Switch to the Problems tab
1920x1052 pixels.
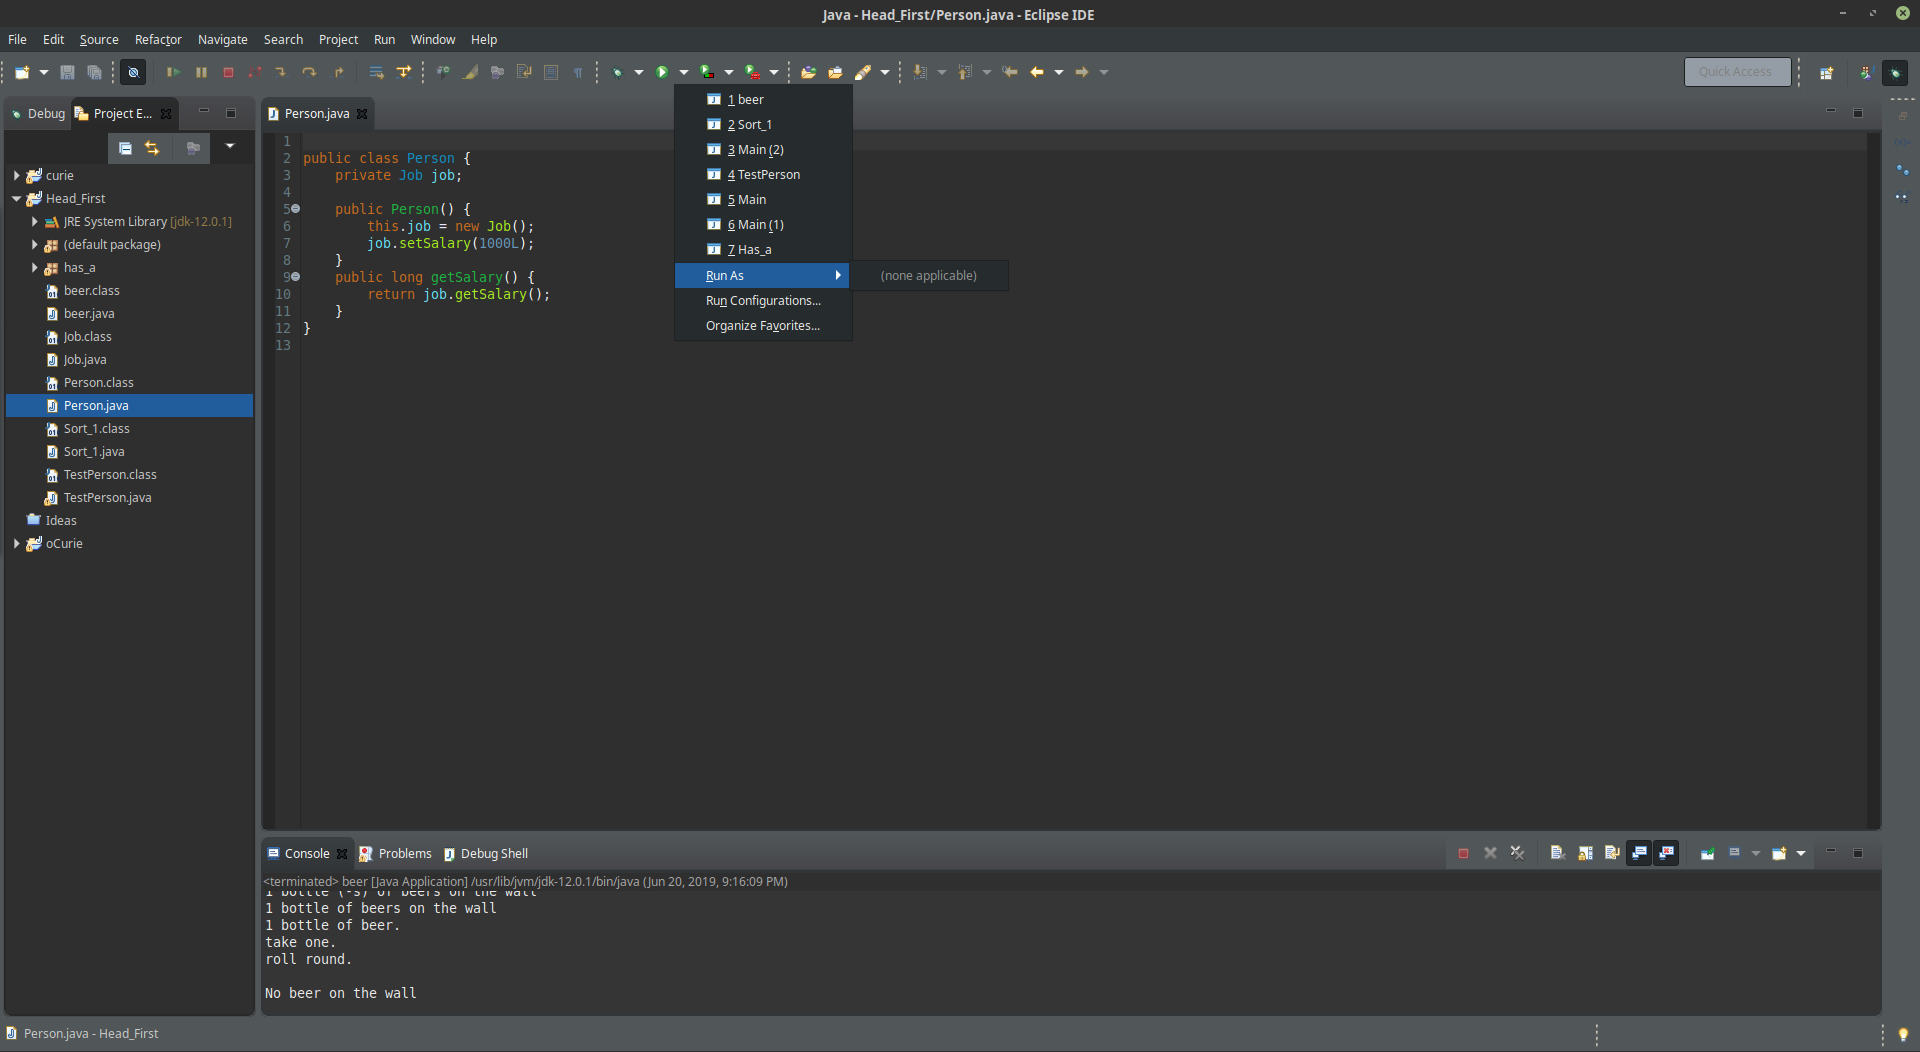395,854
